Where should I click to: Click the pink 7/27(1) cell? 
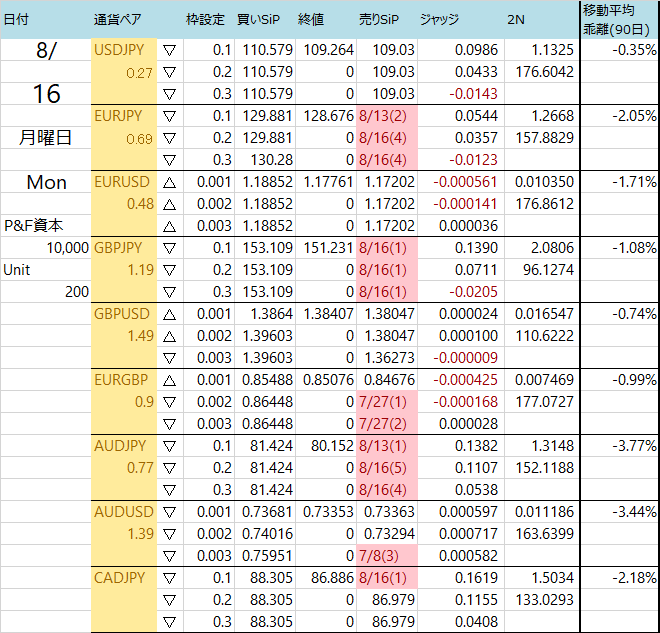pos(387,402)
